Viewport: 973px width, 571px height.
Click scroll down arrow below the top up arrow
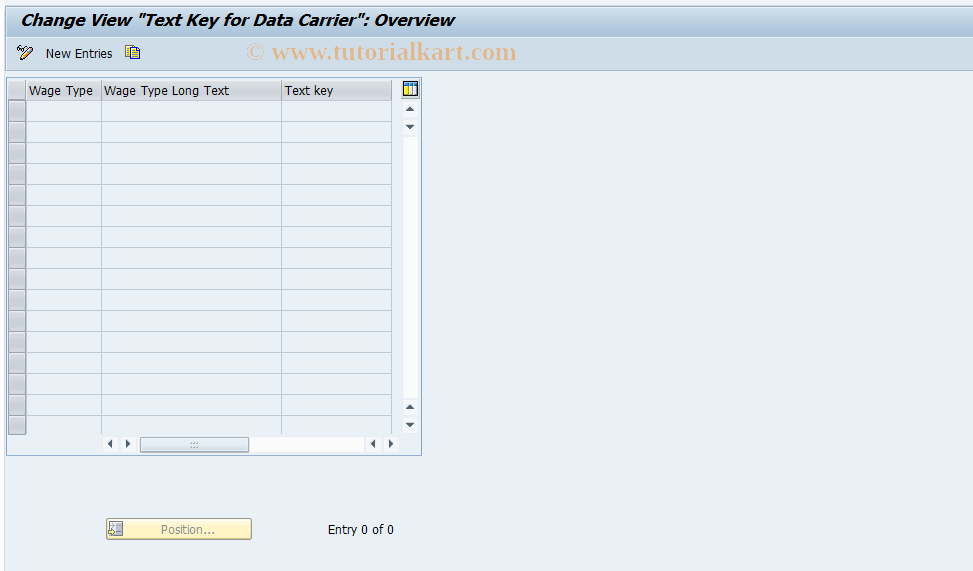410,127
